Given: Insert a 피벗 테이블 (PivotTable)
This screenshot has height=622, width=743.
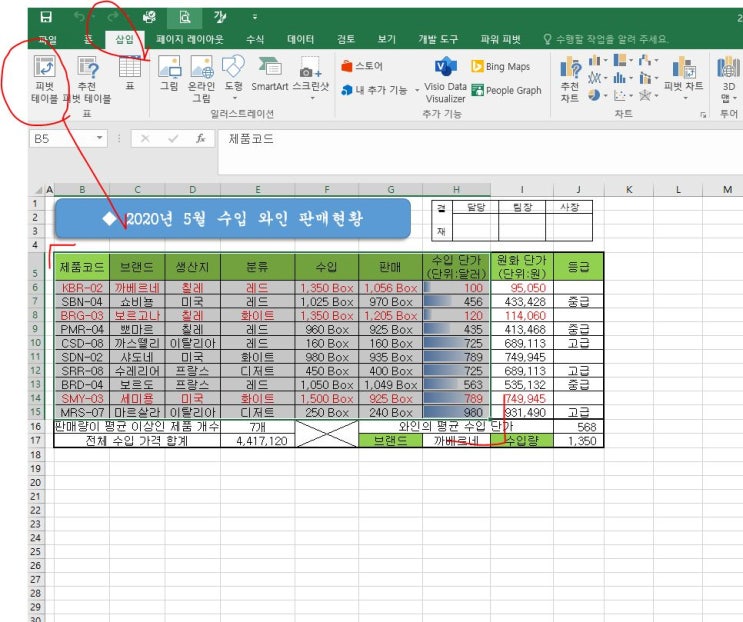Looking at the screenshot, I should (x=45, y=80).
